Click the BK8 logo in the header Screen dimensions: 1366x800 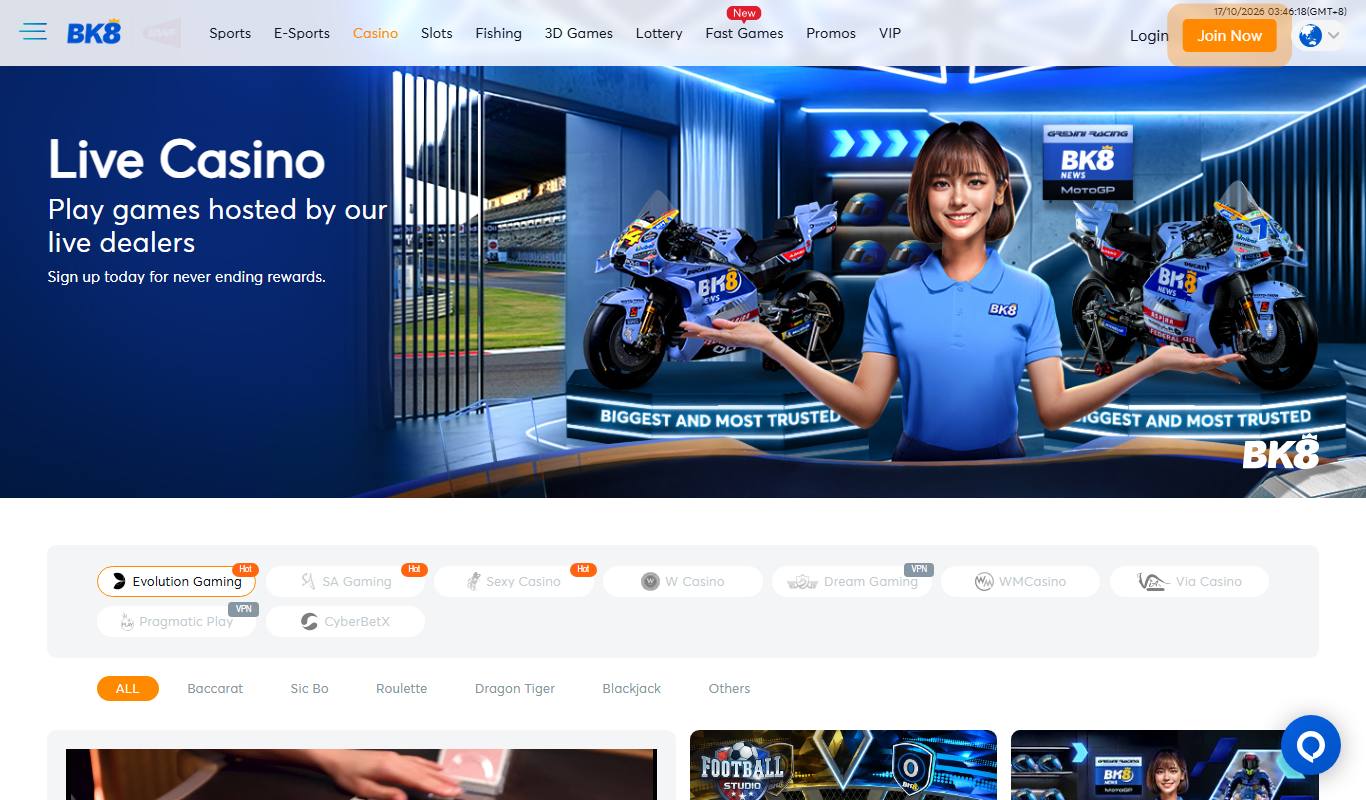[x=94, y=33]
